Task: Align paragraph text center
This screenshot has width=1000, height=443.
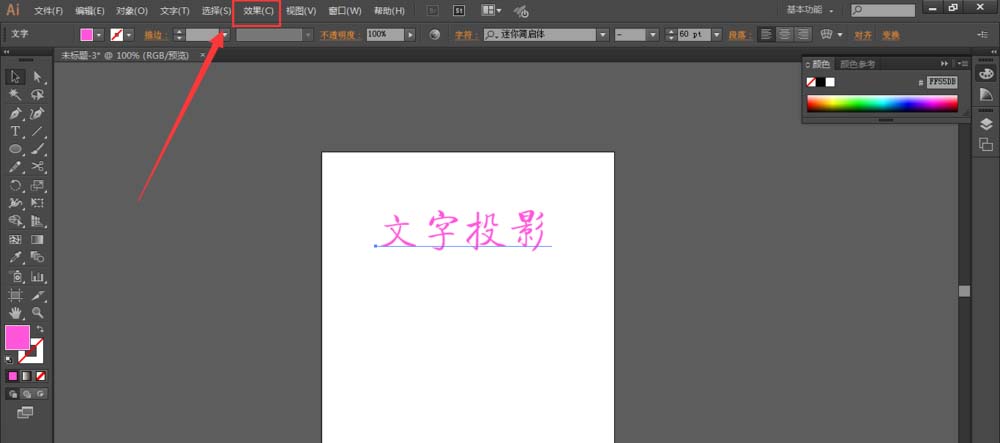Action: coord(785,34)
